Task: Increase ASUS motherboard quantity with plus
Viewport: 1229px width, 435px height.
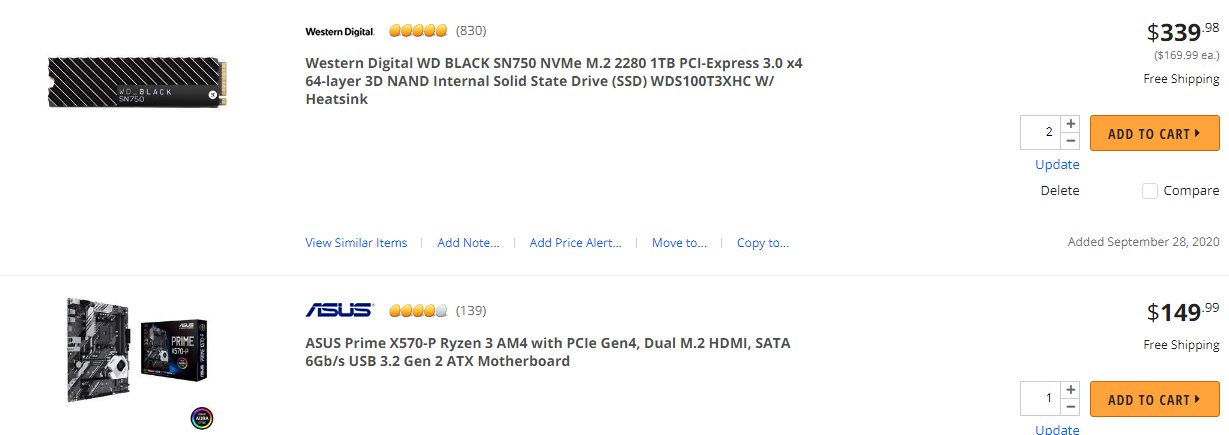Action: coord(1071,390)
